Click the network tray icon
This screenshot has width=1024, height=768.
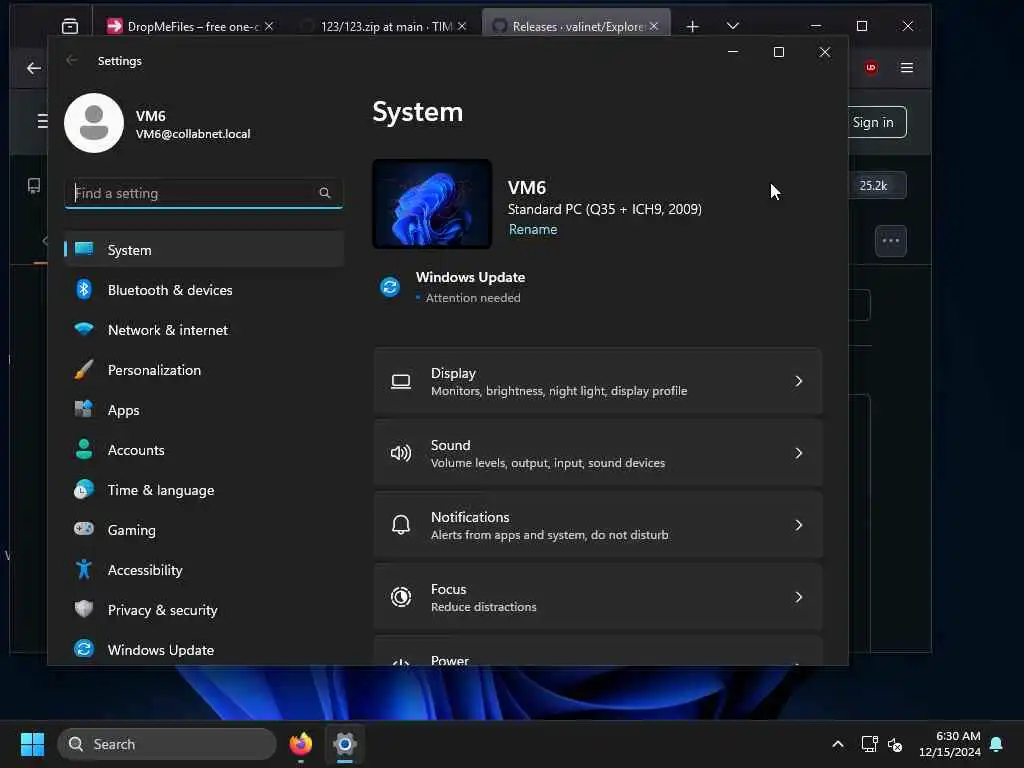(869, 744)
